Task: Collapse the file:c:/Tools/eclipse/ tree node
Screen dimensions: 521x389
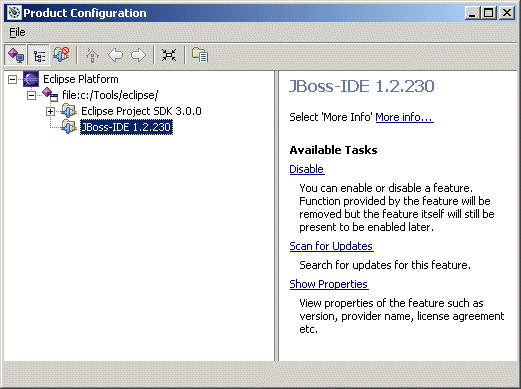Action: pos(31,95)
